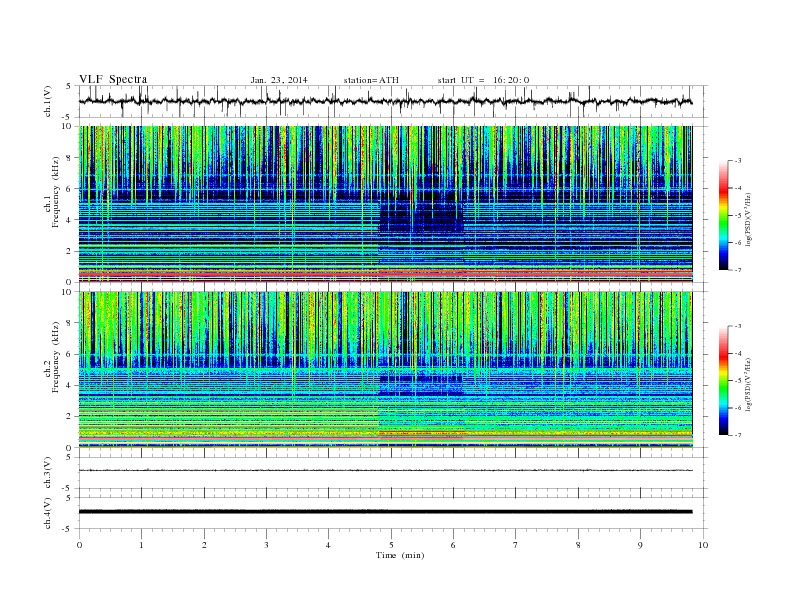Click the "ch.3(V)" axis label
792x612 pixels.
pos(47,473)
